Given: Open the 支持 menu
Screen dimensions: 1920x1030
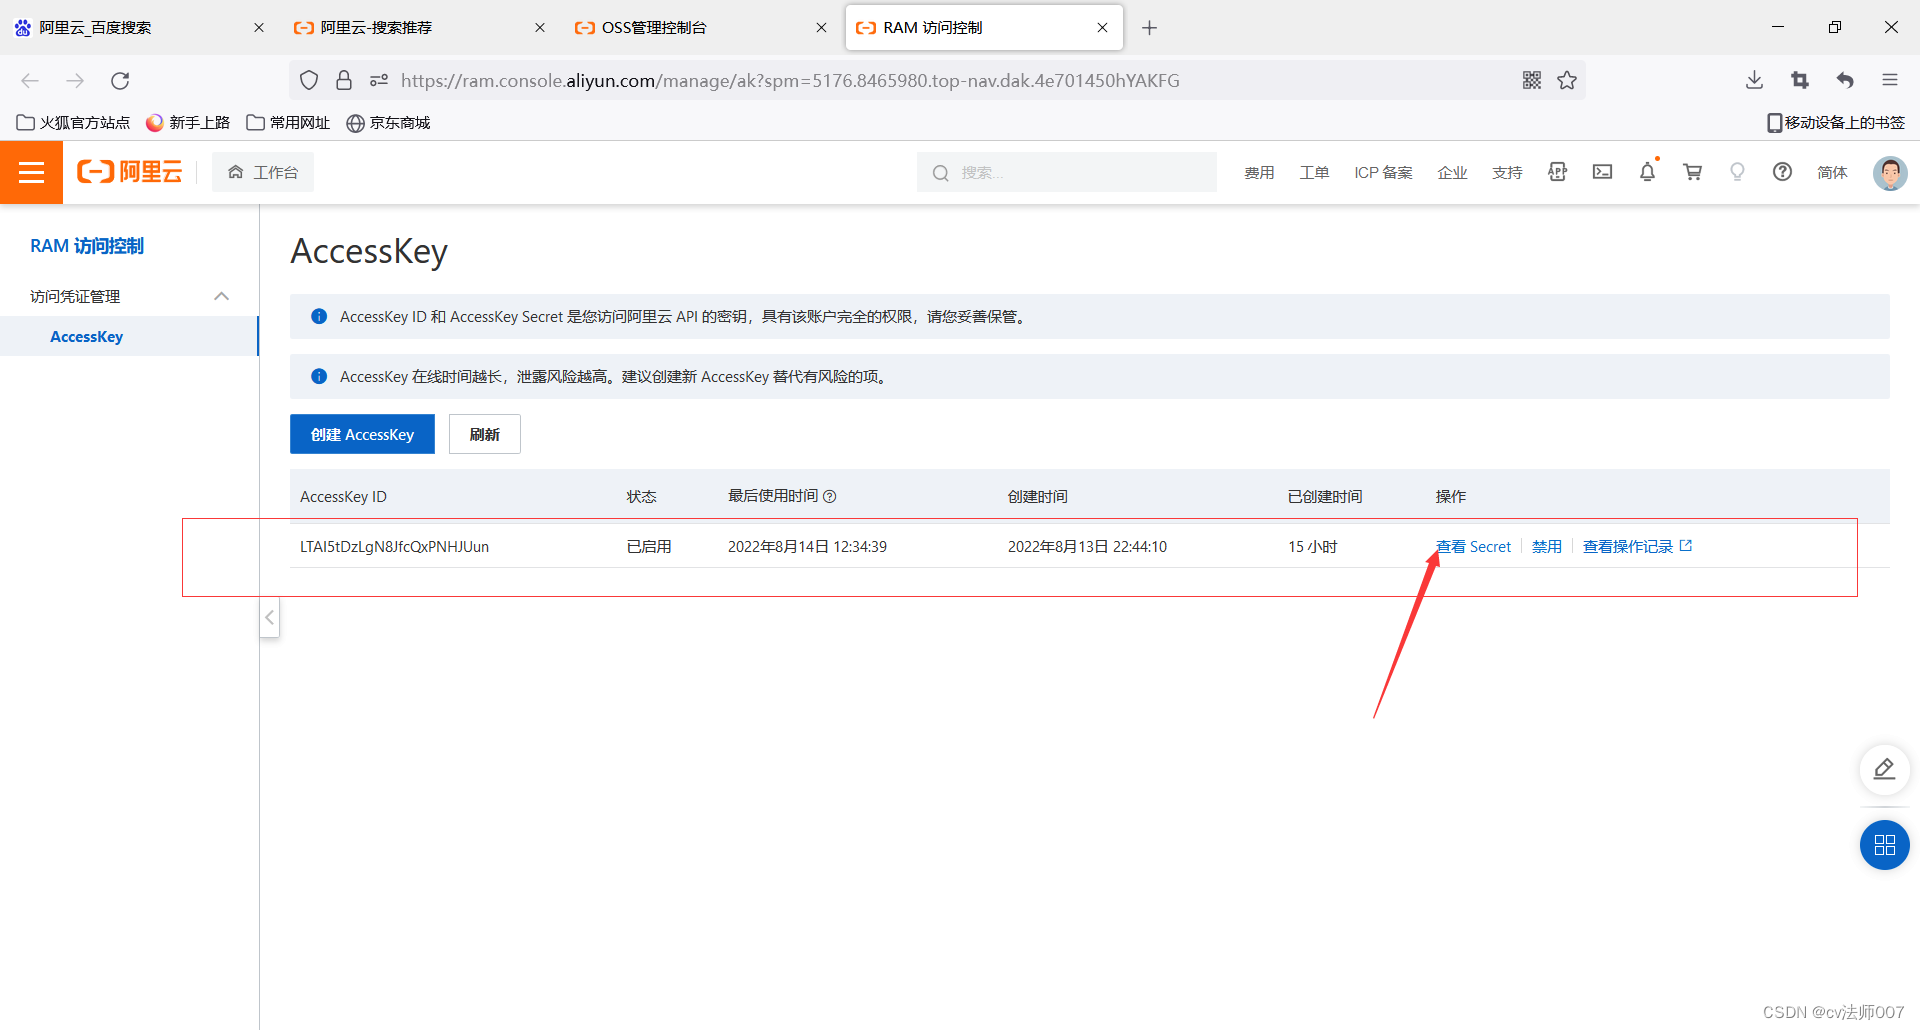Looking at the screenshot, I should pyautogui.click(x=1507, y=173).
